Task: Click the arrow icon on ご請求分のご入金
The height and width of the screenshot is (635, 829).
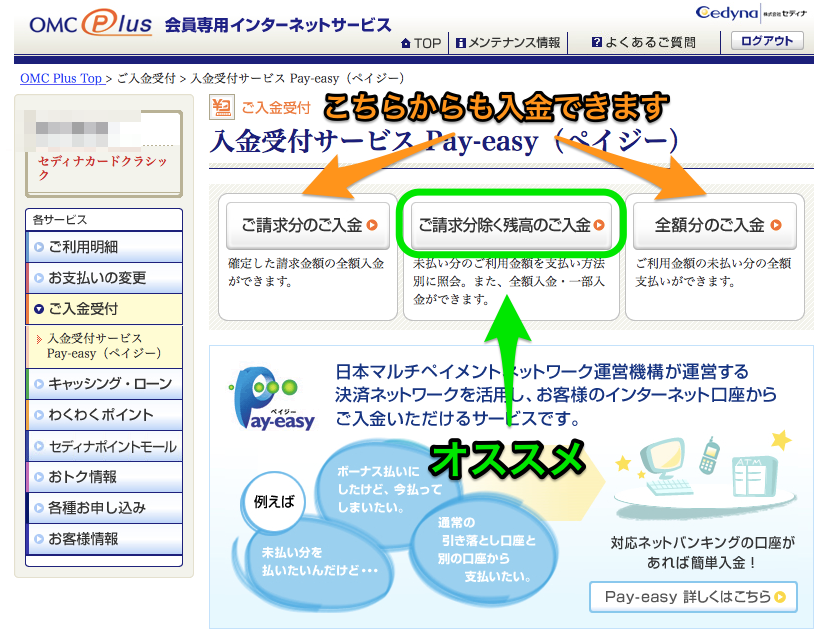Action: click(x=372, y=225)
